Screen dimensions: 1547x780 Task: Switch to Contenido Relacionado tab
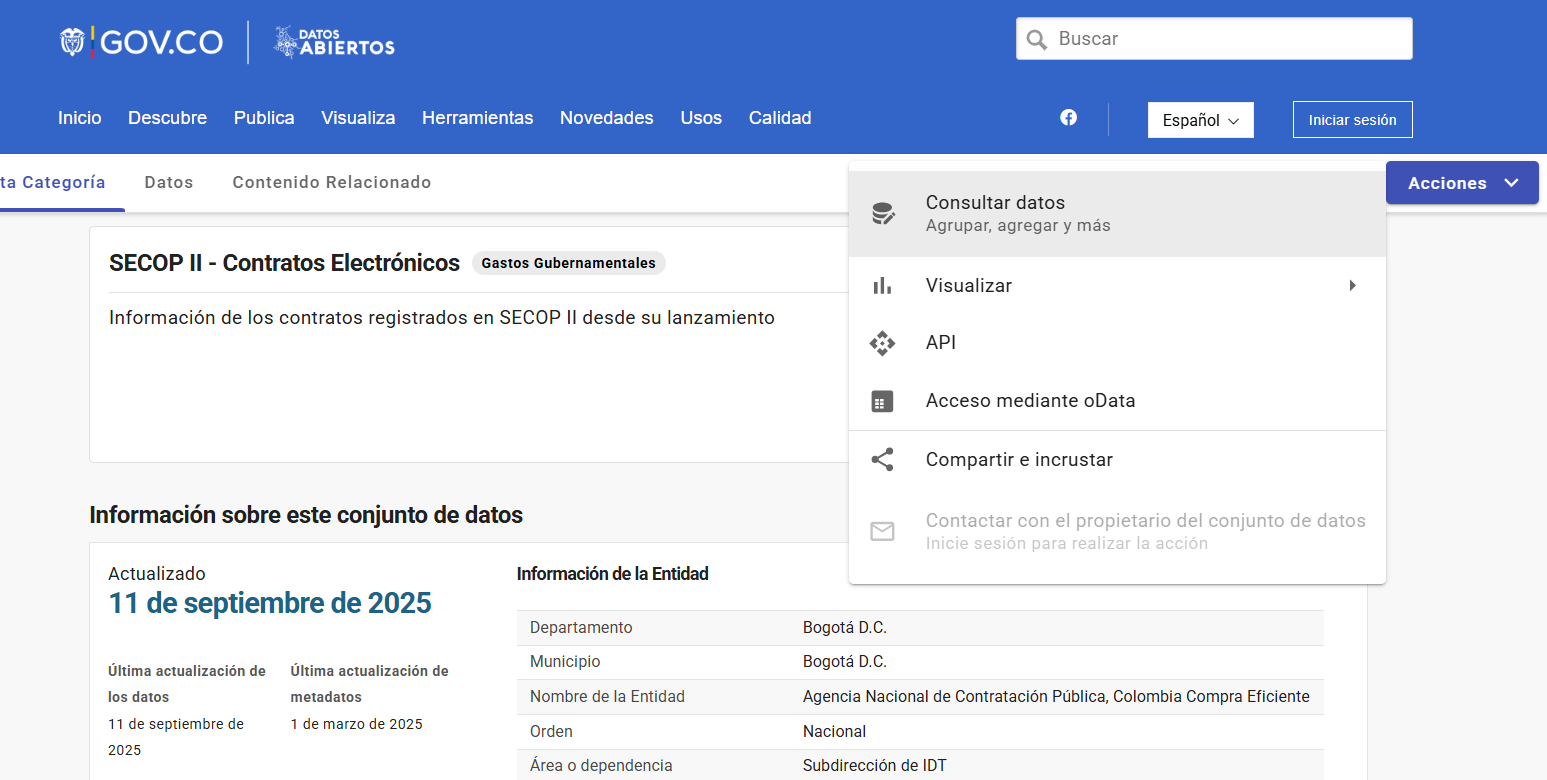pos(332,182)
